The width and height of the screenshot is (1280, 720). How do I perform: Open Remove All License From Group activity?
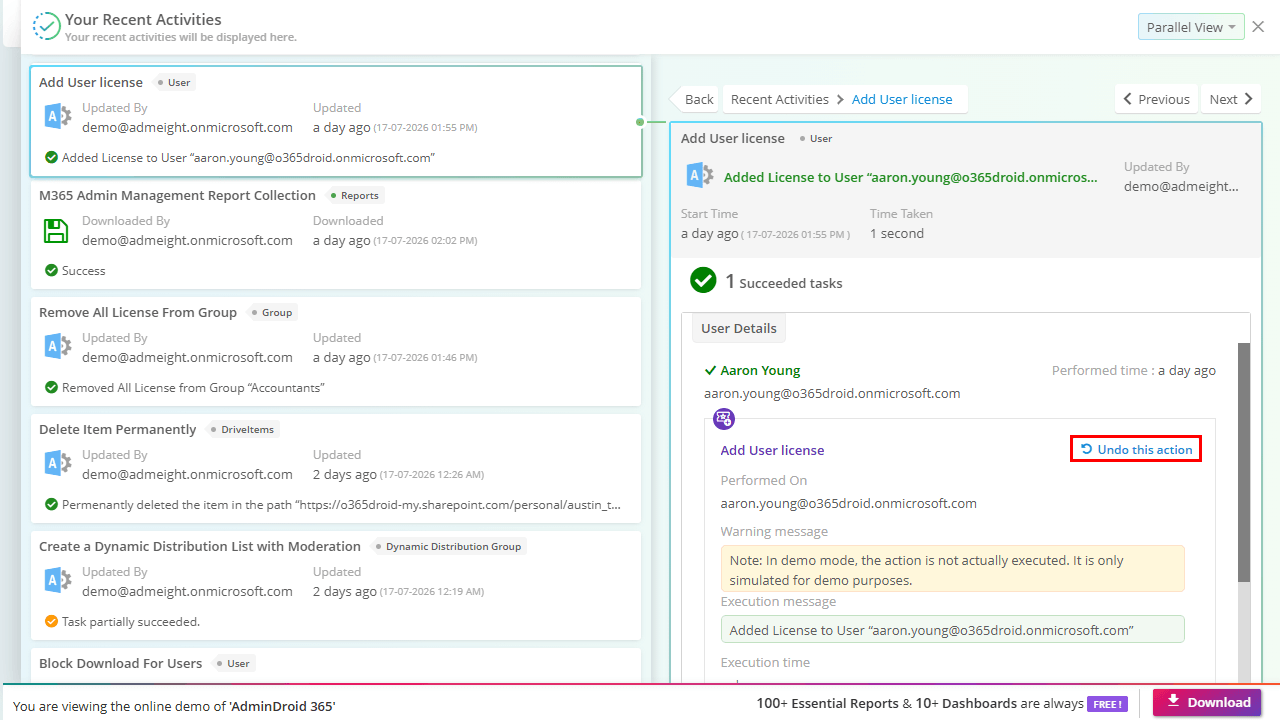click(336, 352)
